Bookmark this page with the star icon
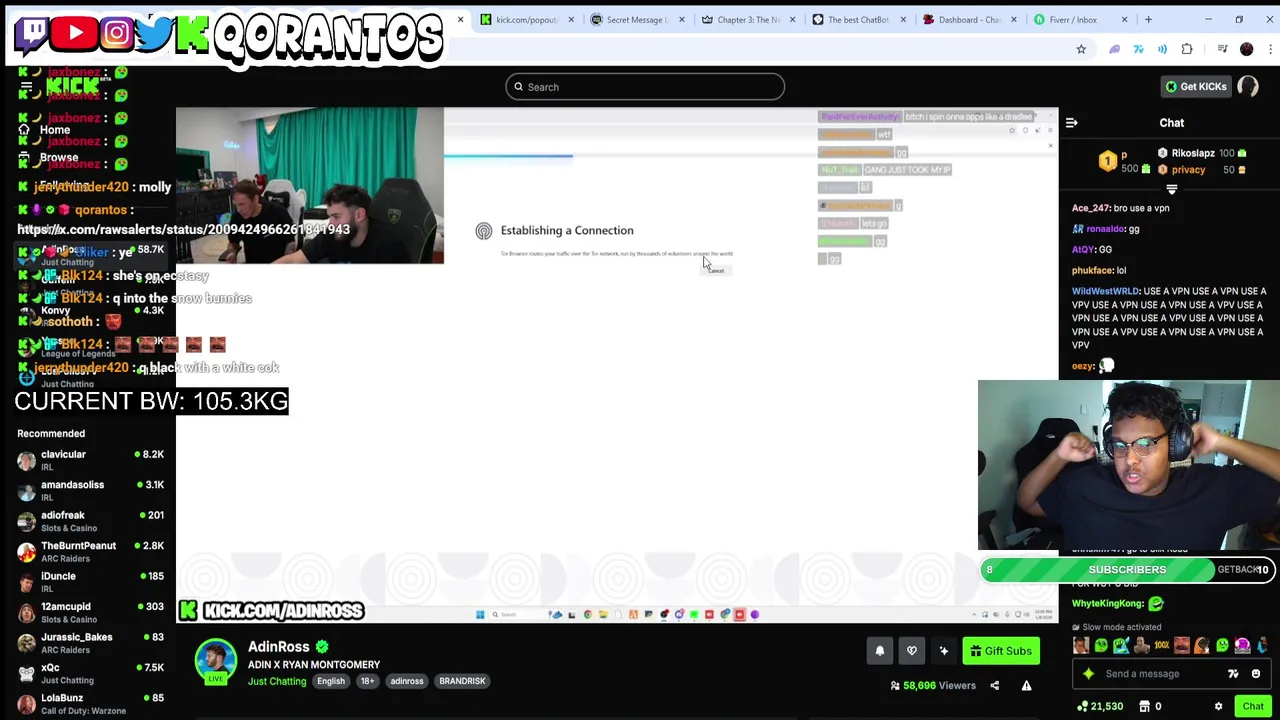The height and width of the screenshot is (720, 1280). click(x=1081, y=49)
